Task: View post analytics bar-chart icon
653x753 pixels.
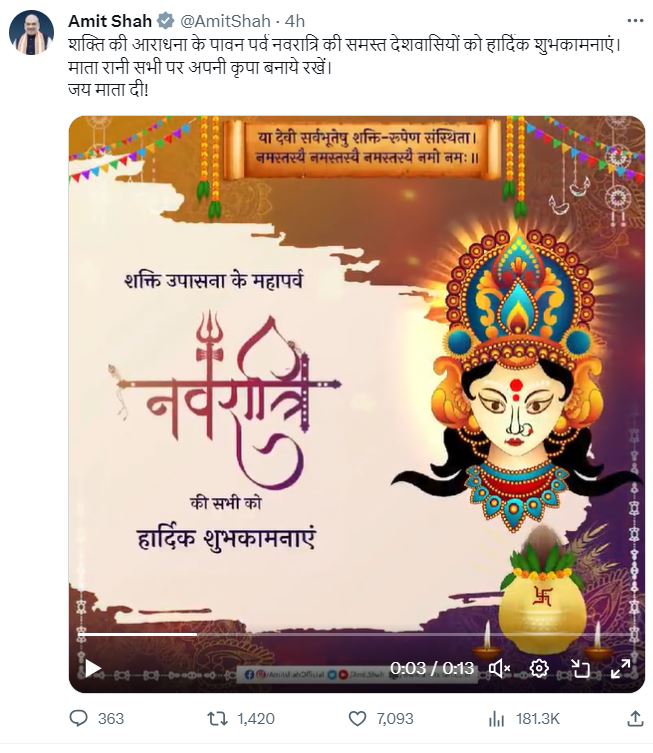Action: [x=496, y=718]
